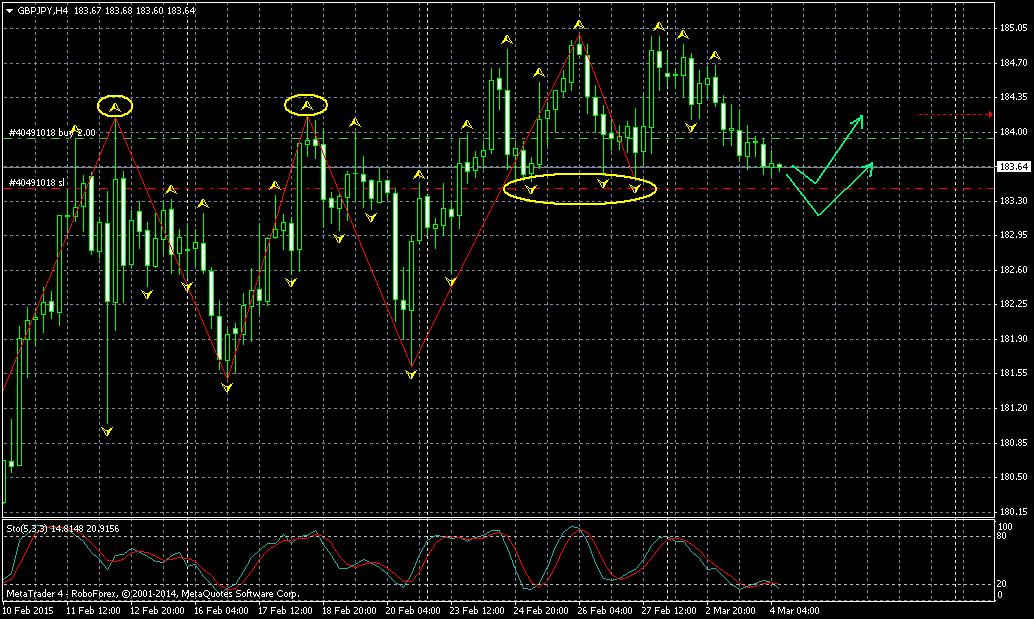Click the '26 Feb 04:00' time label
Image resolution: width=1034 pixels, height=619 pixels.
coord(605,610)
